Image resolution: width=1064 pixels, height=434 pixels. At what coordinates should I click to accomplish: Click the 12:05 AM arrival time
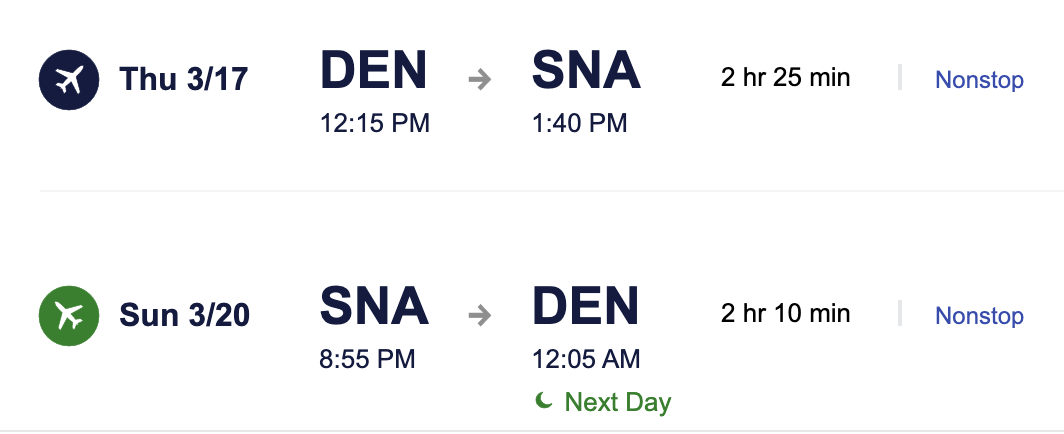click(x=586, y=359)
